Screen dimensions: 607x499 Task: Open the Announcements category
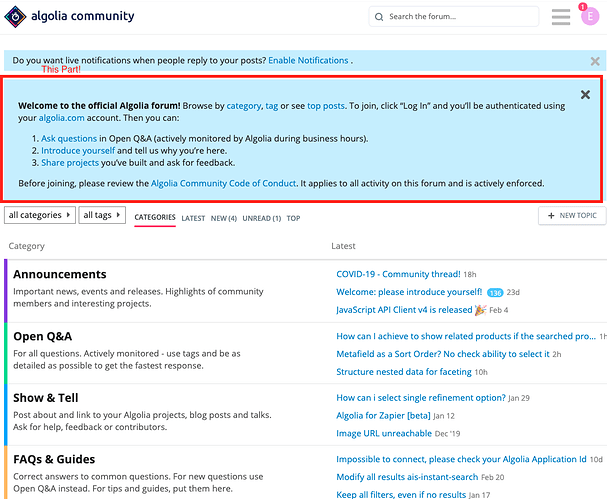[x=60, y=274]
